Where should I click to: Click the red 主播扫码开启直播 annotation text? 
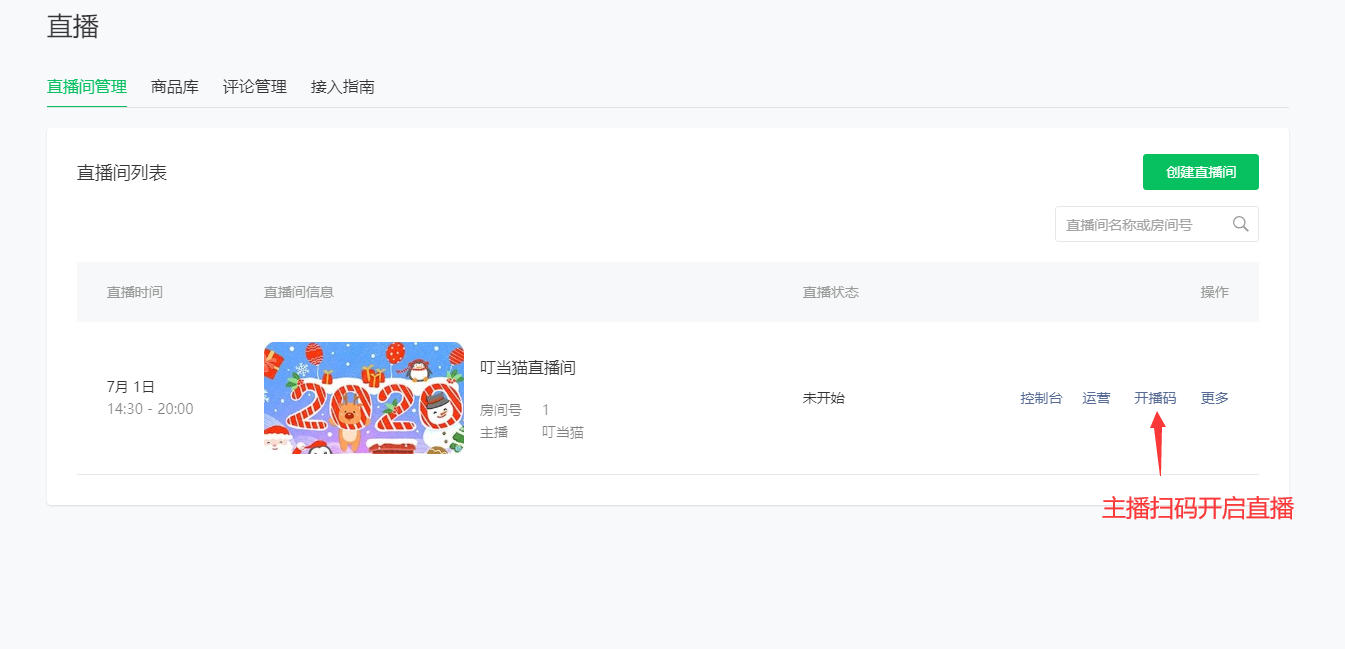pyautogui.click(x=1198, y=509)
